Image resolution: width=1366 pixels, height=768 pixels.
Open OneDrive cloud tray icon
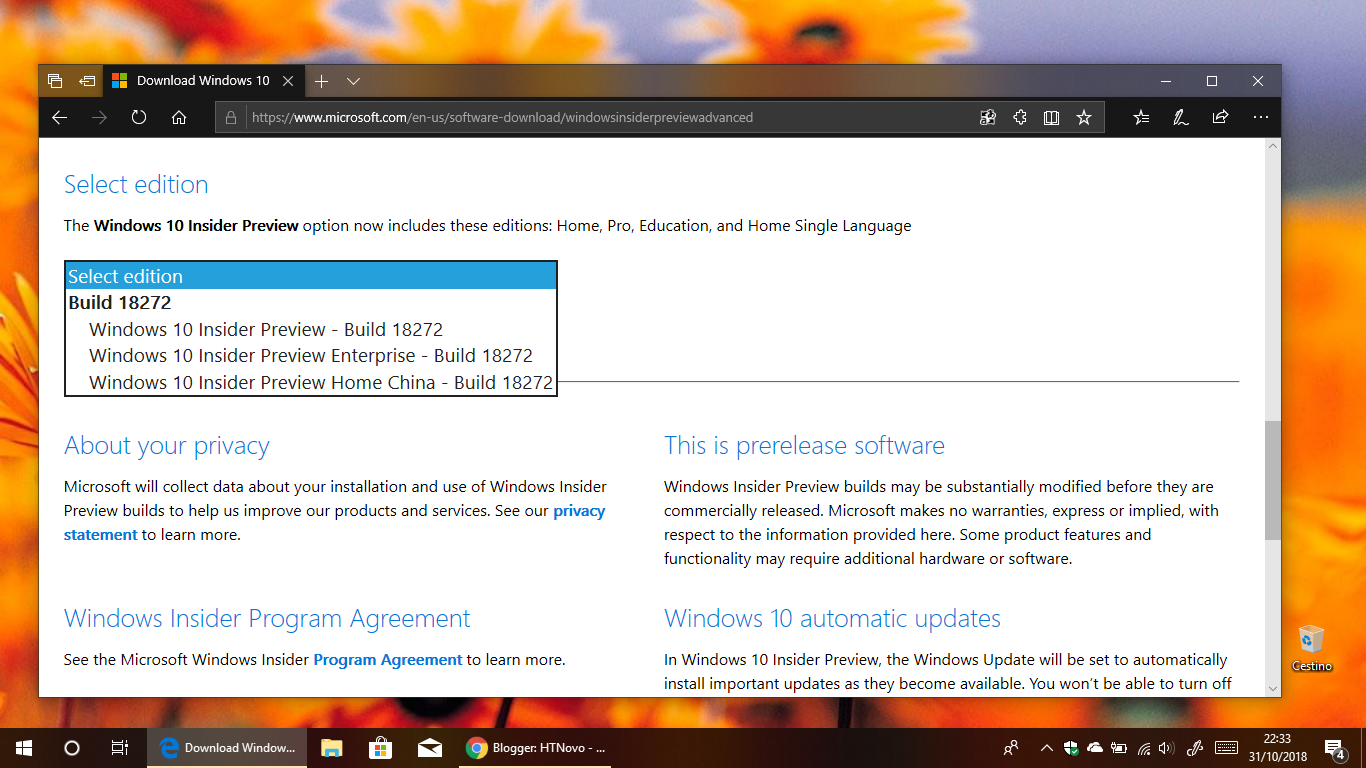(1095, 748)
